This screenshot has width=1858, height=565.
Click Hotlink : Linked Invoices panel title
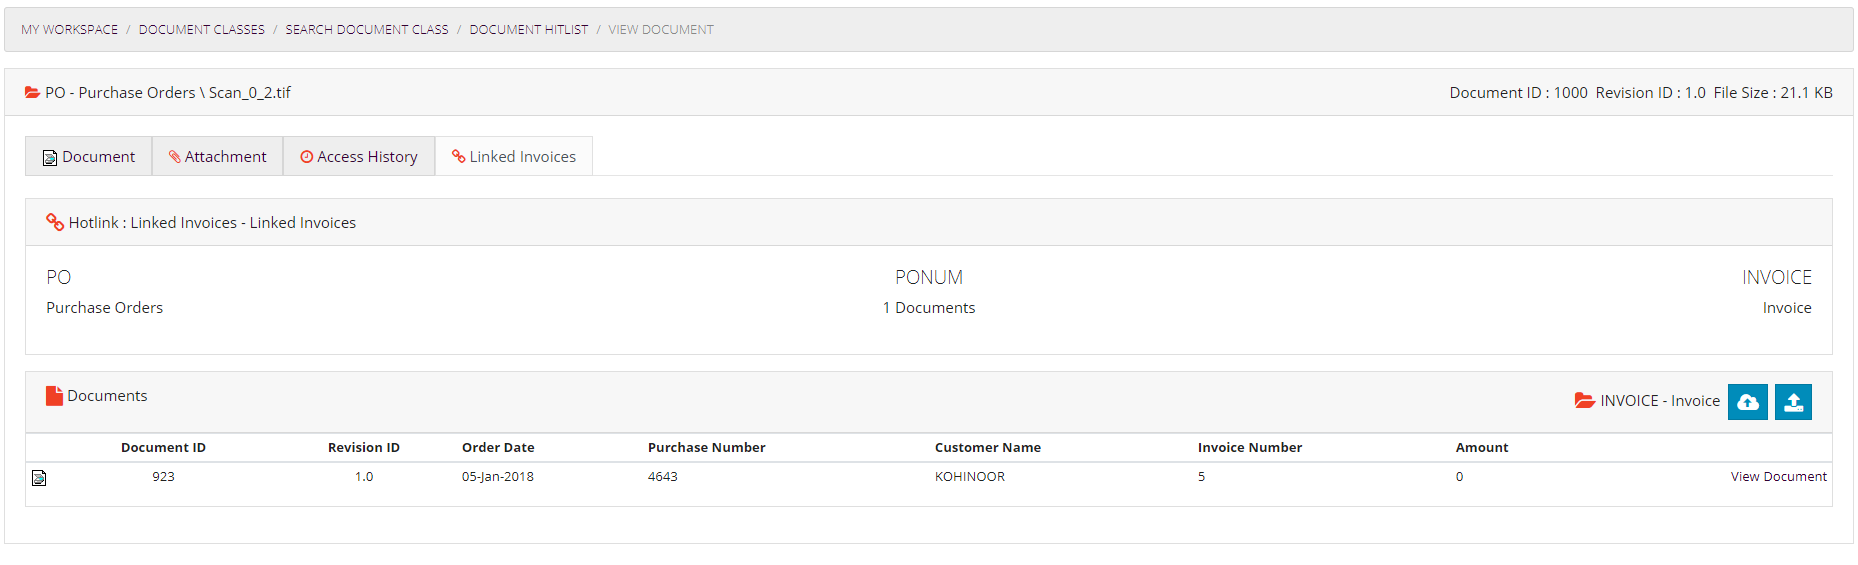[x=212, y=223]
